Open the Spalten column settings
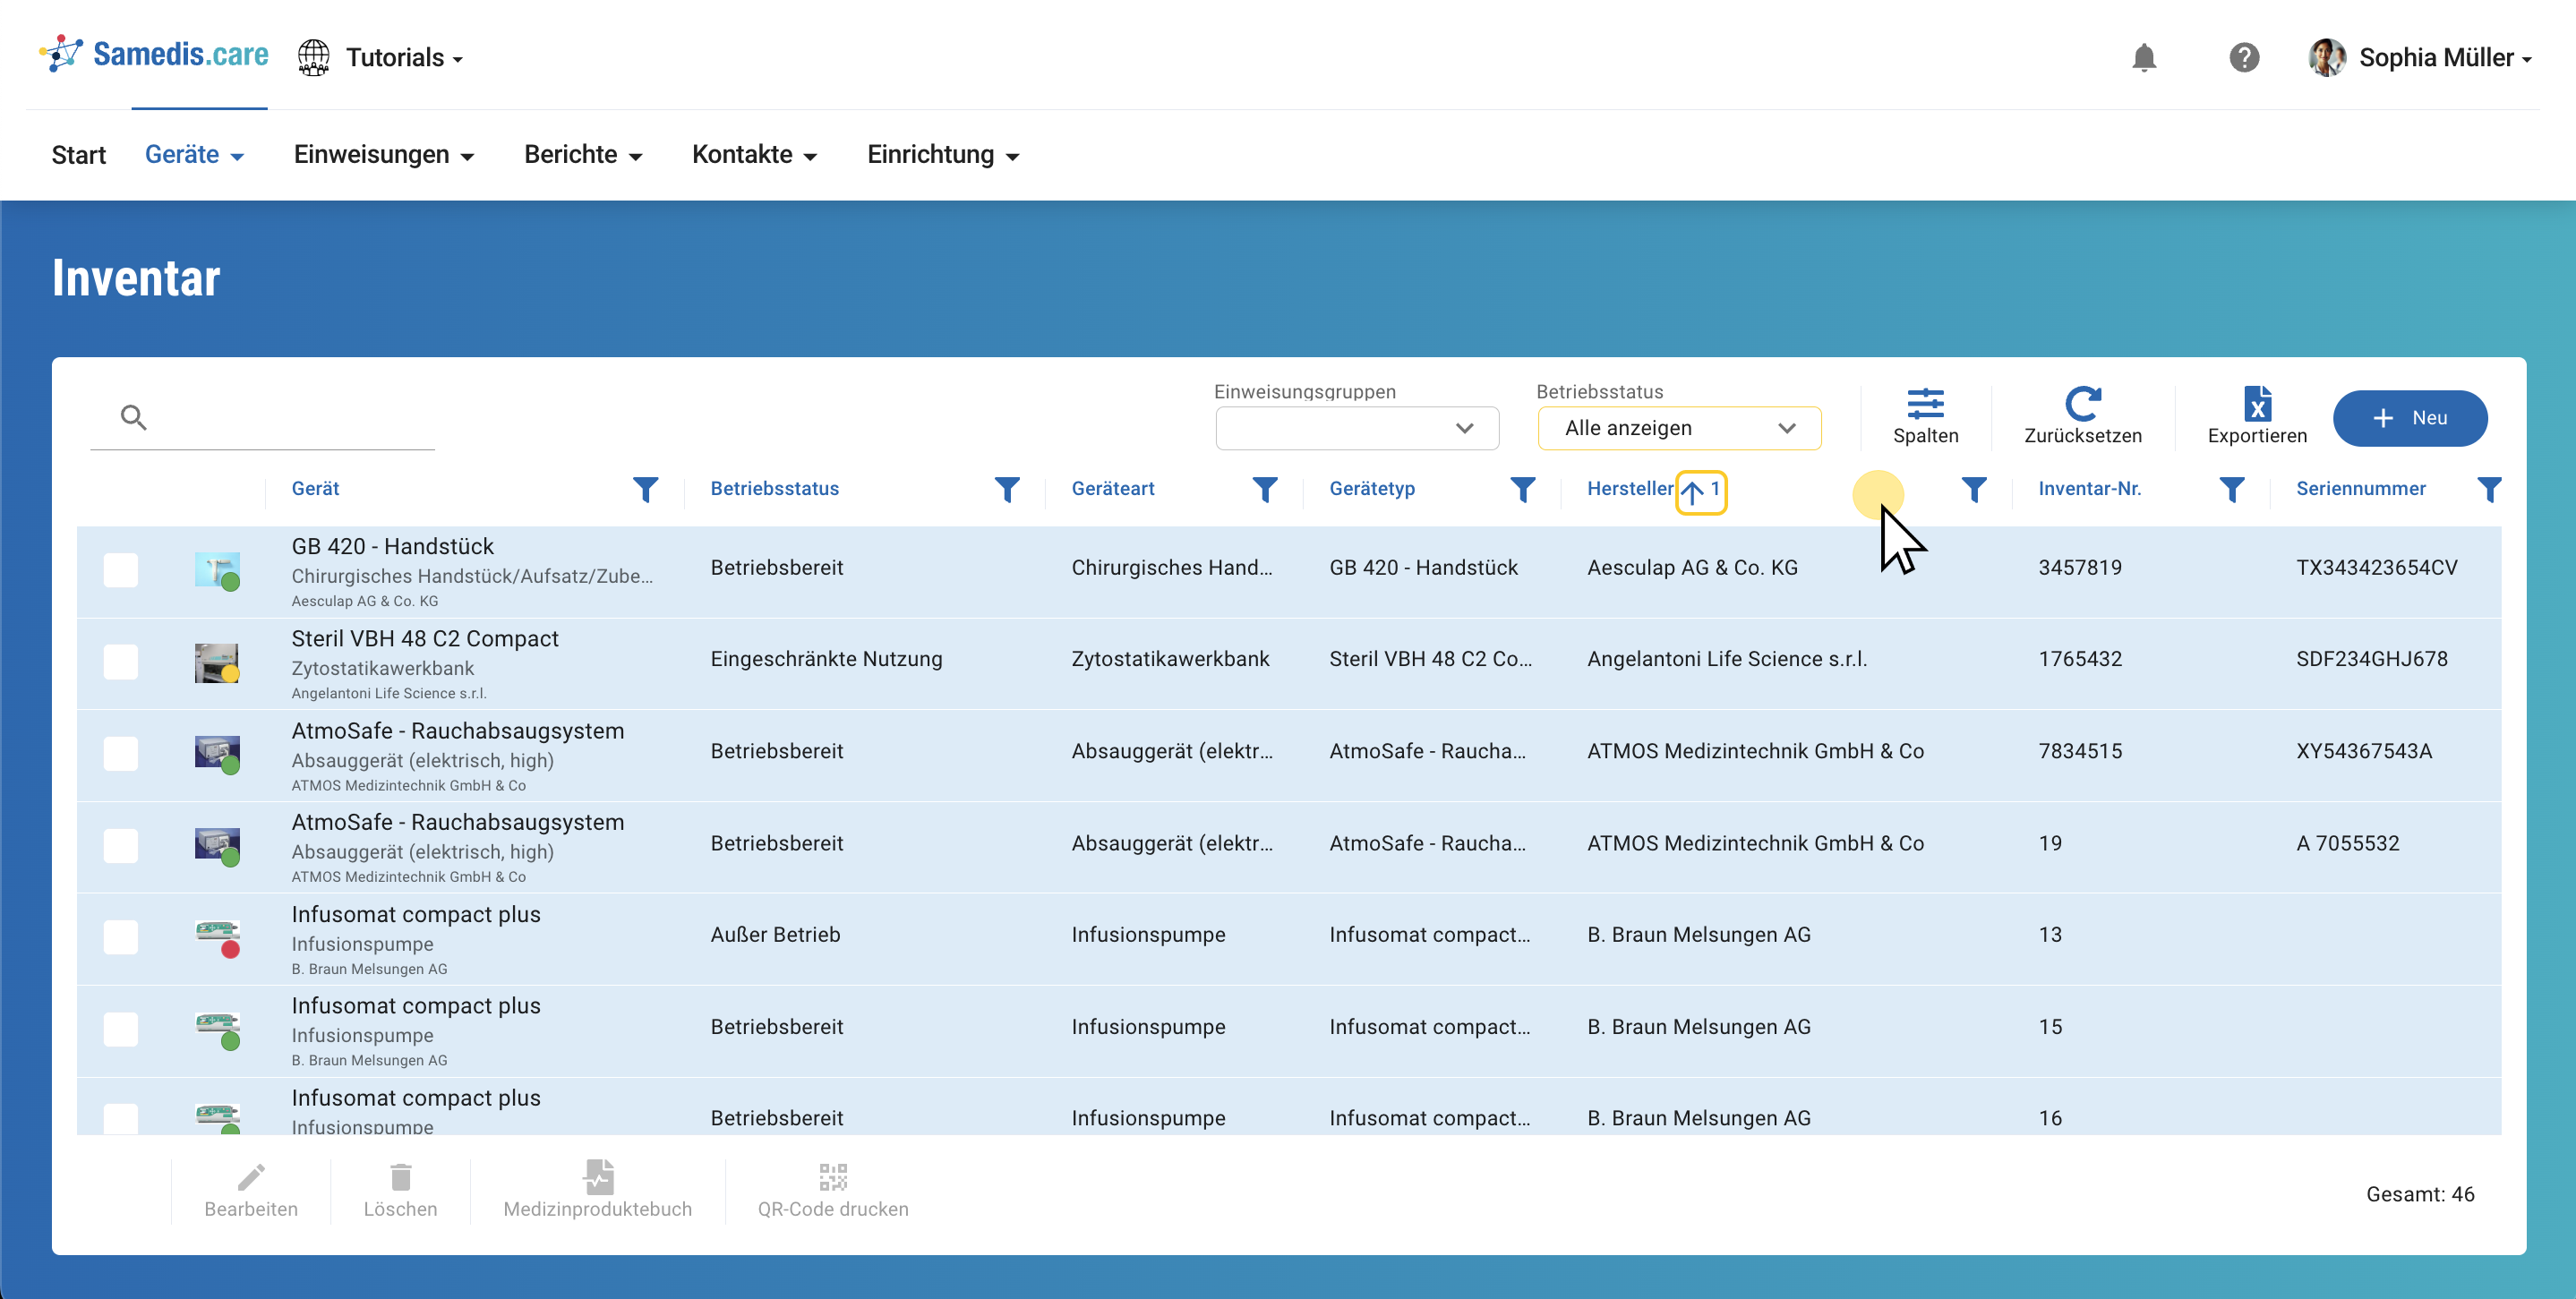 [x=1924, y=415]
